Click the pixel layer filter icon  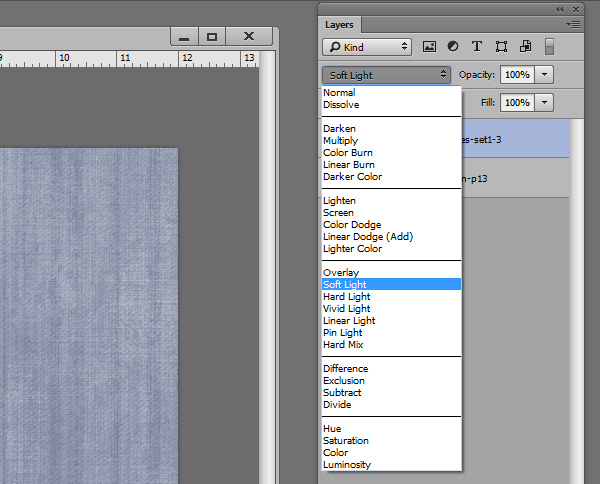(430, 46)
